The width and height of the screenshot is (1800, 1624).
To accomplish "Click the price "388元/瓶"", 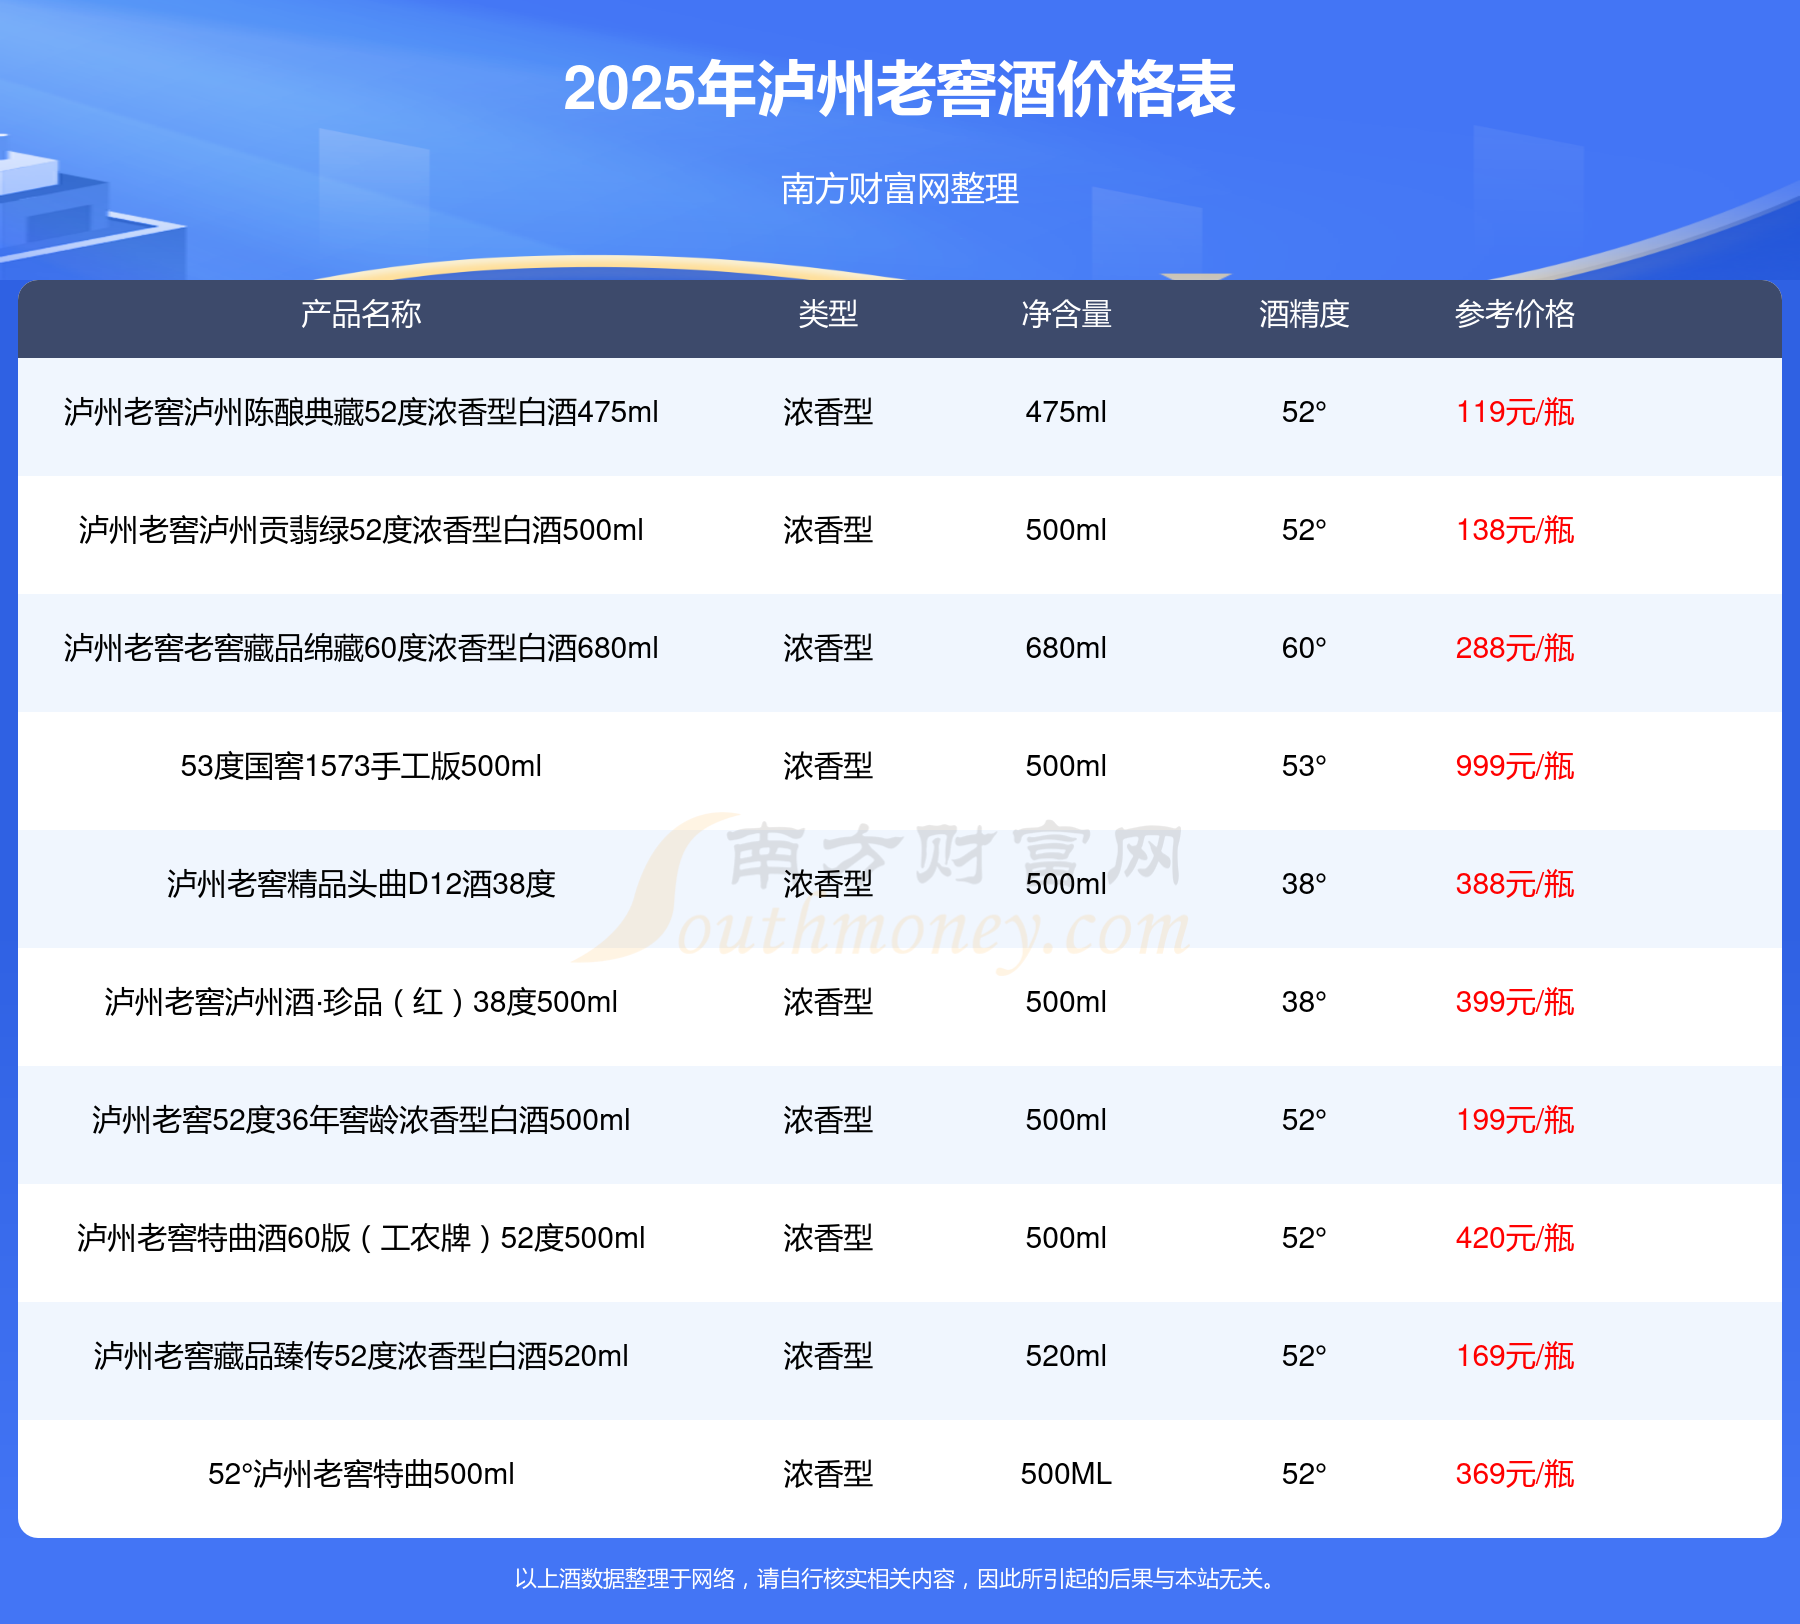I will (1515, 884).
